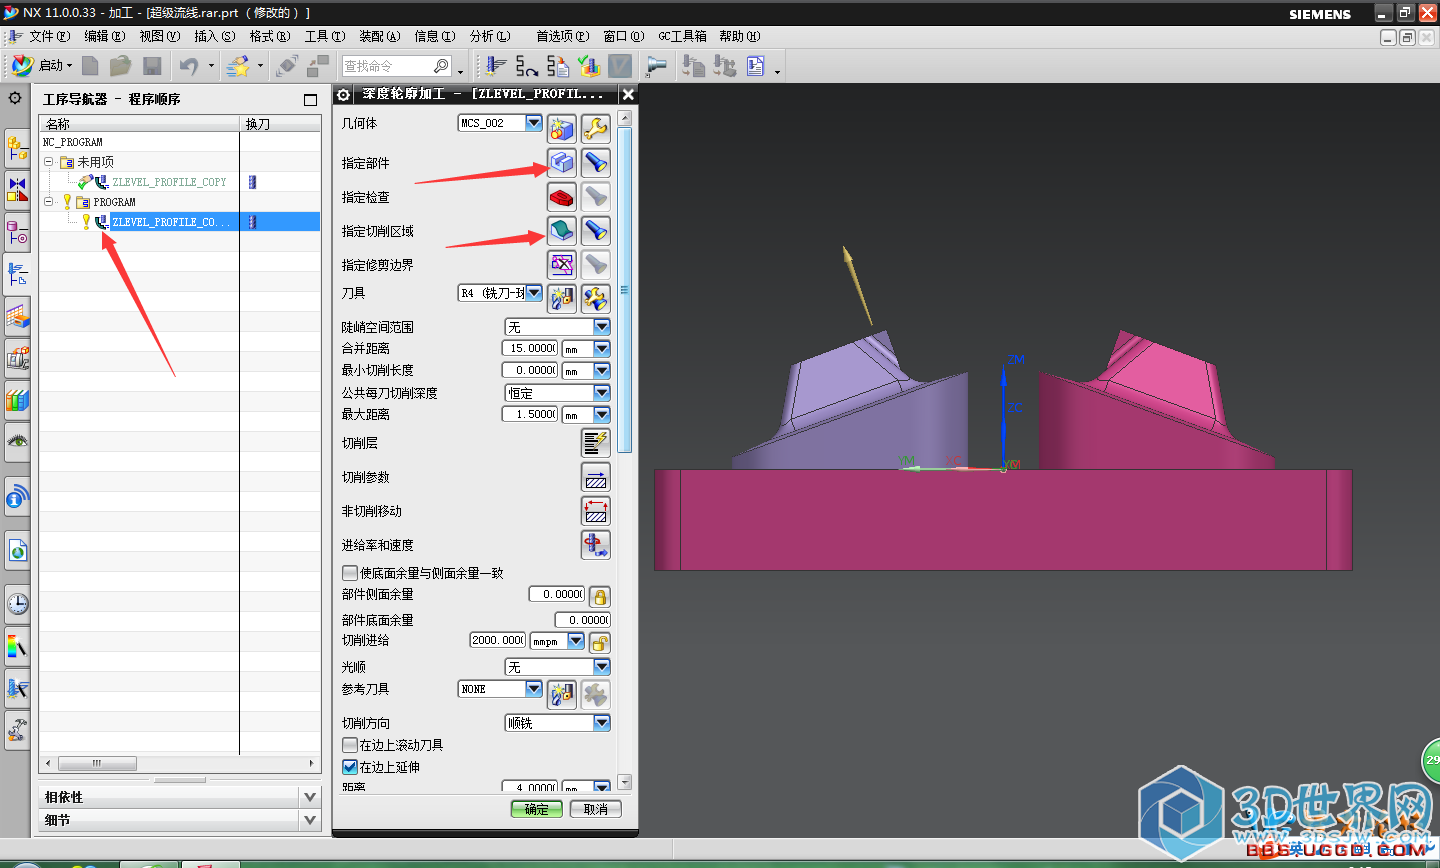
Task: Click the new geometry icon next to MCS_002
Action: pos(562,129)
